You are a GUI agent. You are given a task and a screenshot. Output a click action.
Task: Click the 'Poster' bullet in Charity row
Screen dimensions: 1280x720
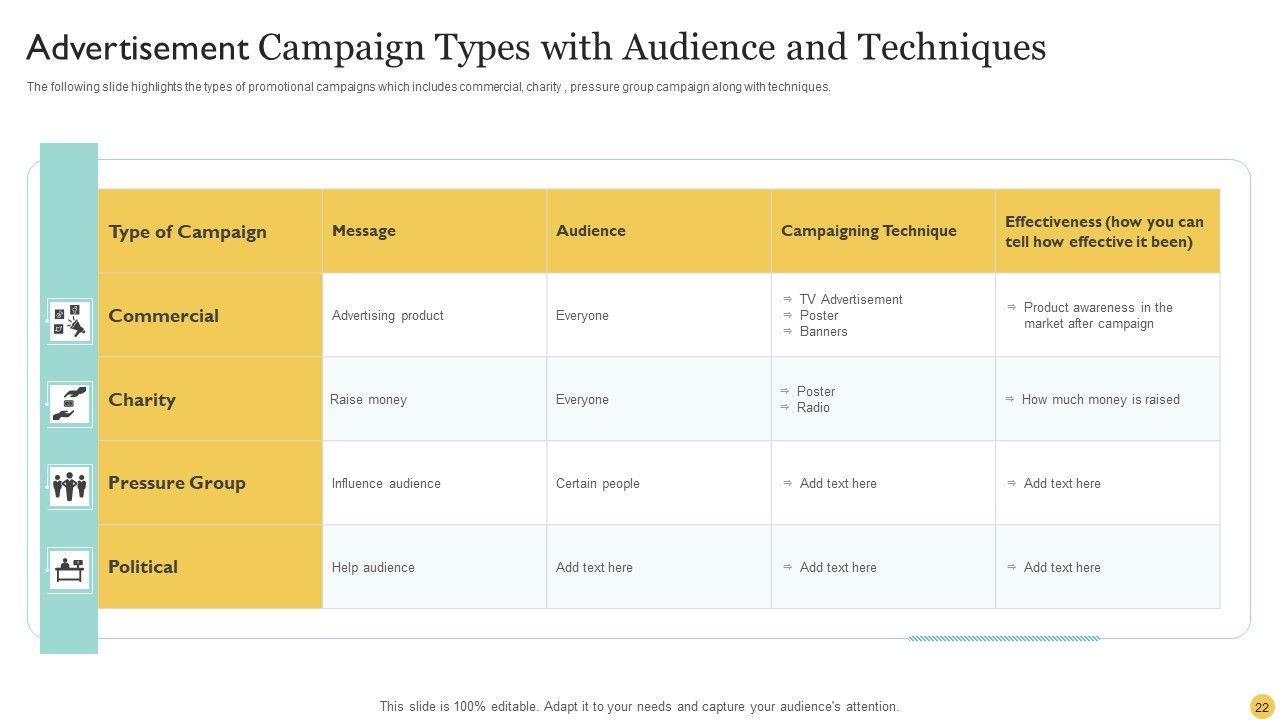[816, 392]
